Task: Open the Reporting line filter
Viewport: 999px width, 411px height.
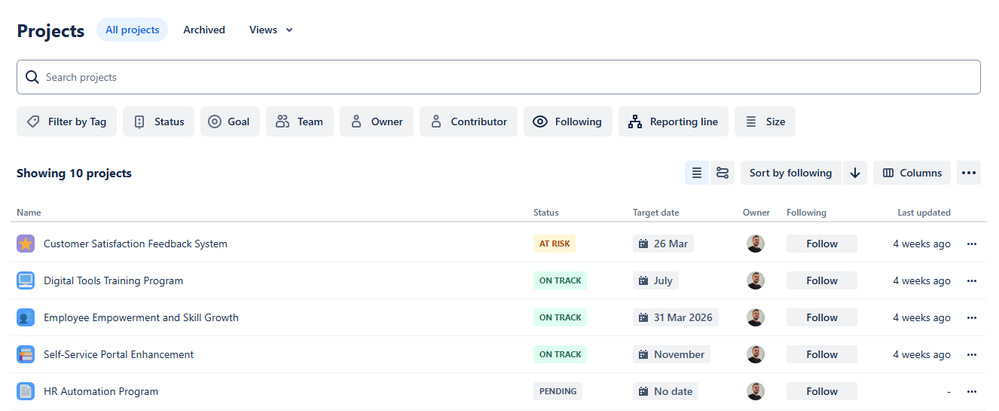Action: coord(673,122)
